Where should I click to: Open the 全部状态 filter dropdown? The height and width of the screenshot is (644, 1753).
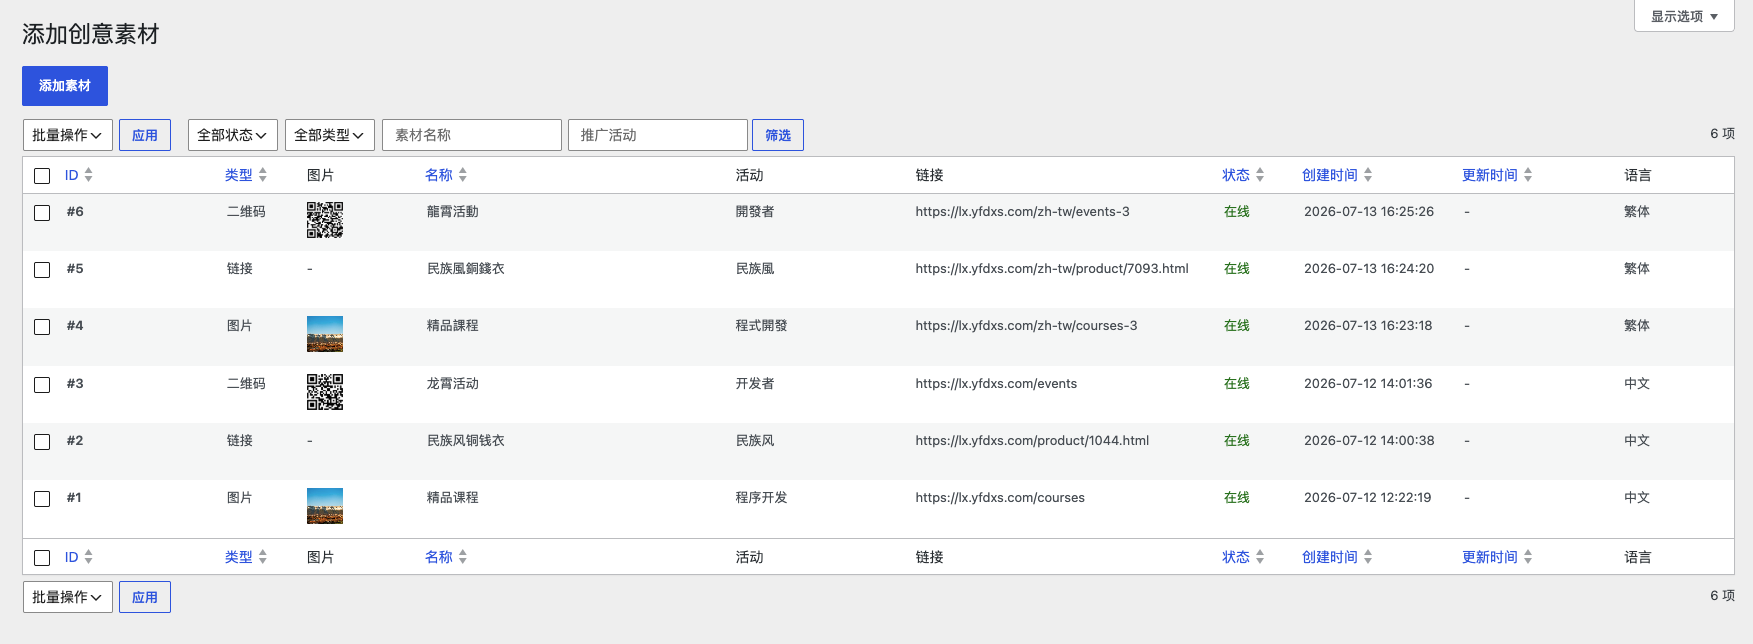tap(233, 135)
